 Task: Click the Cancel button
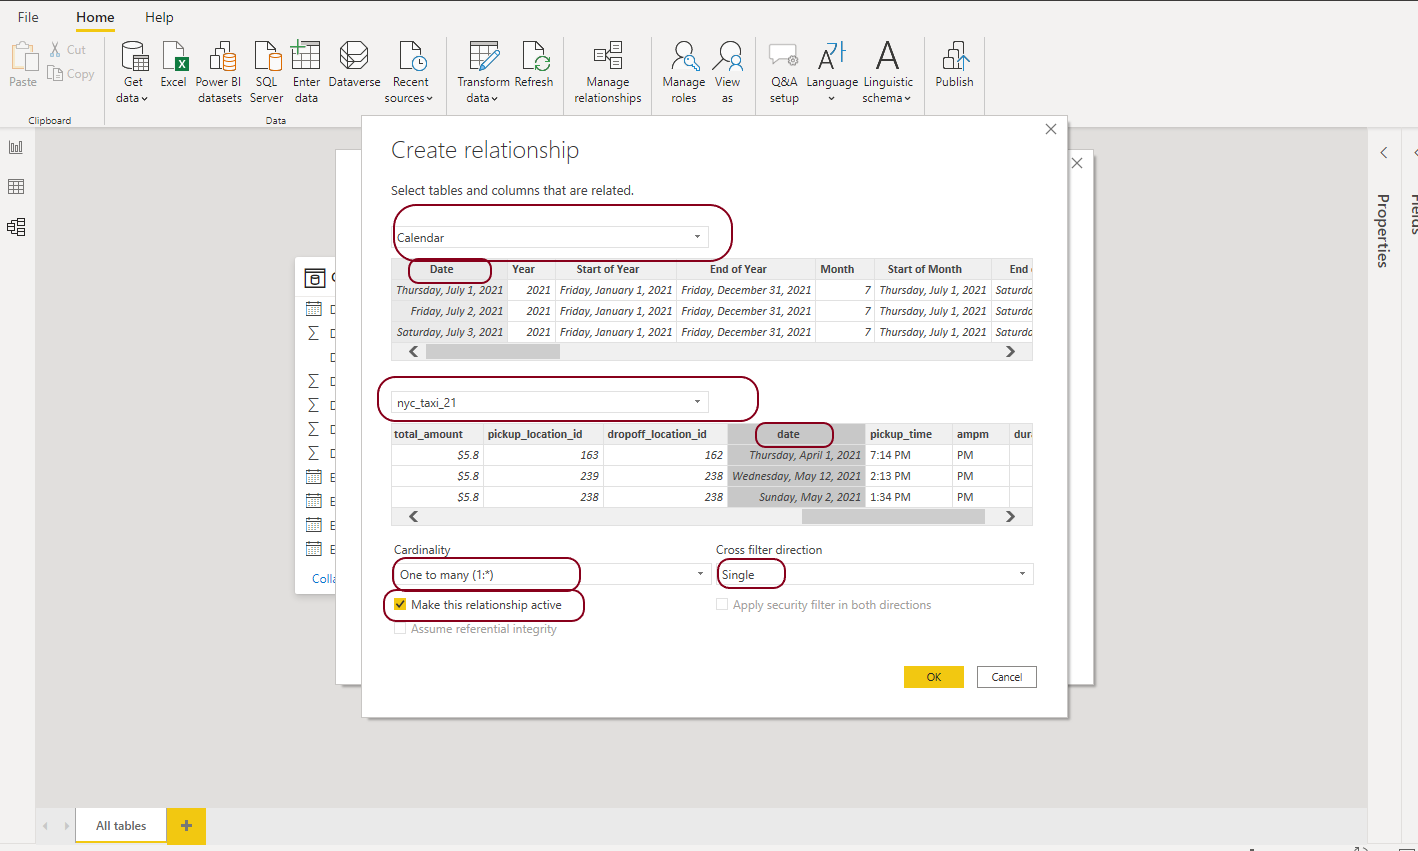click(1006, 677)
